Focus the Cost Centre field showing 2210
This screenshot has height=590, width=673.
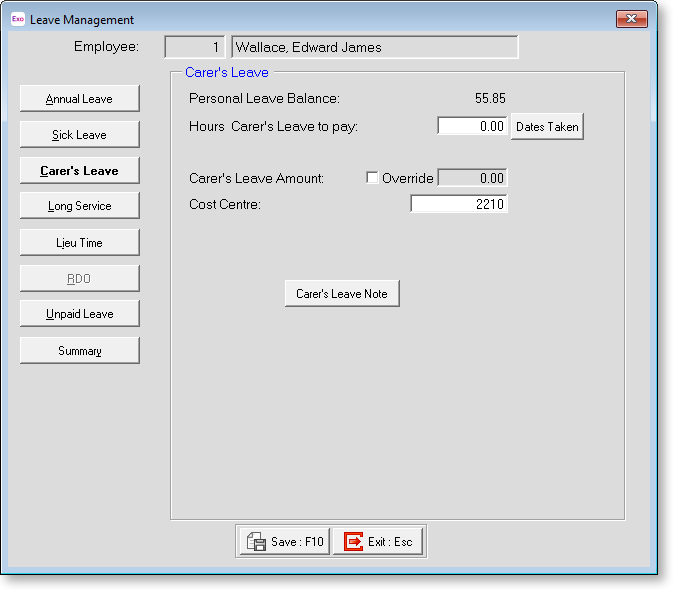[459, 204]
